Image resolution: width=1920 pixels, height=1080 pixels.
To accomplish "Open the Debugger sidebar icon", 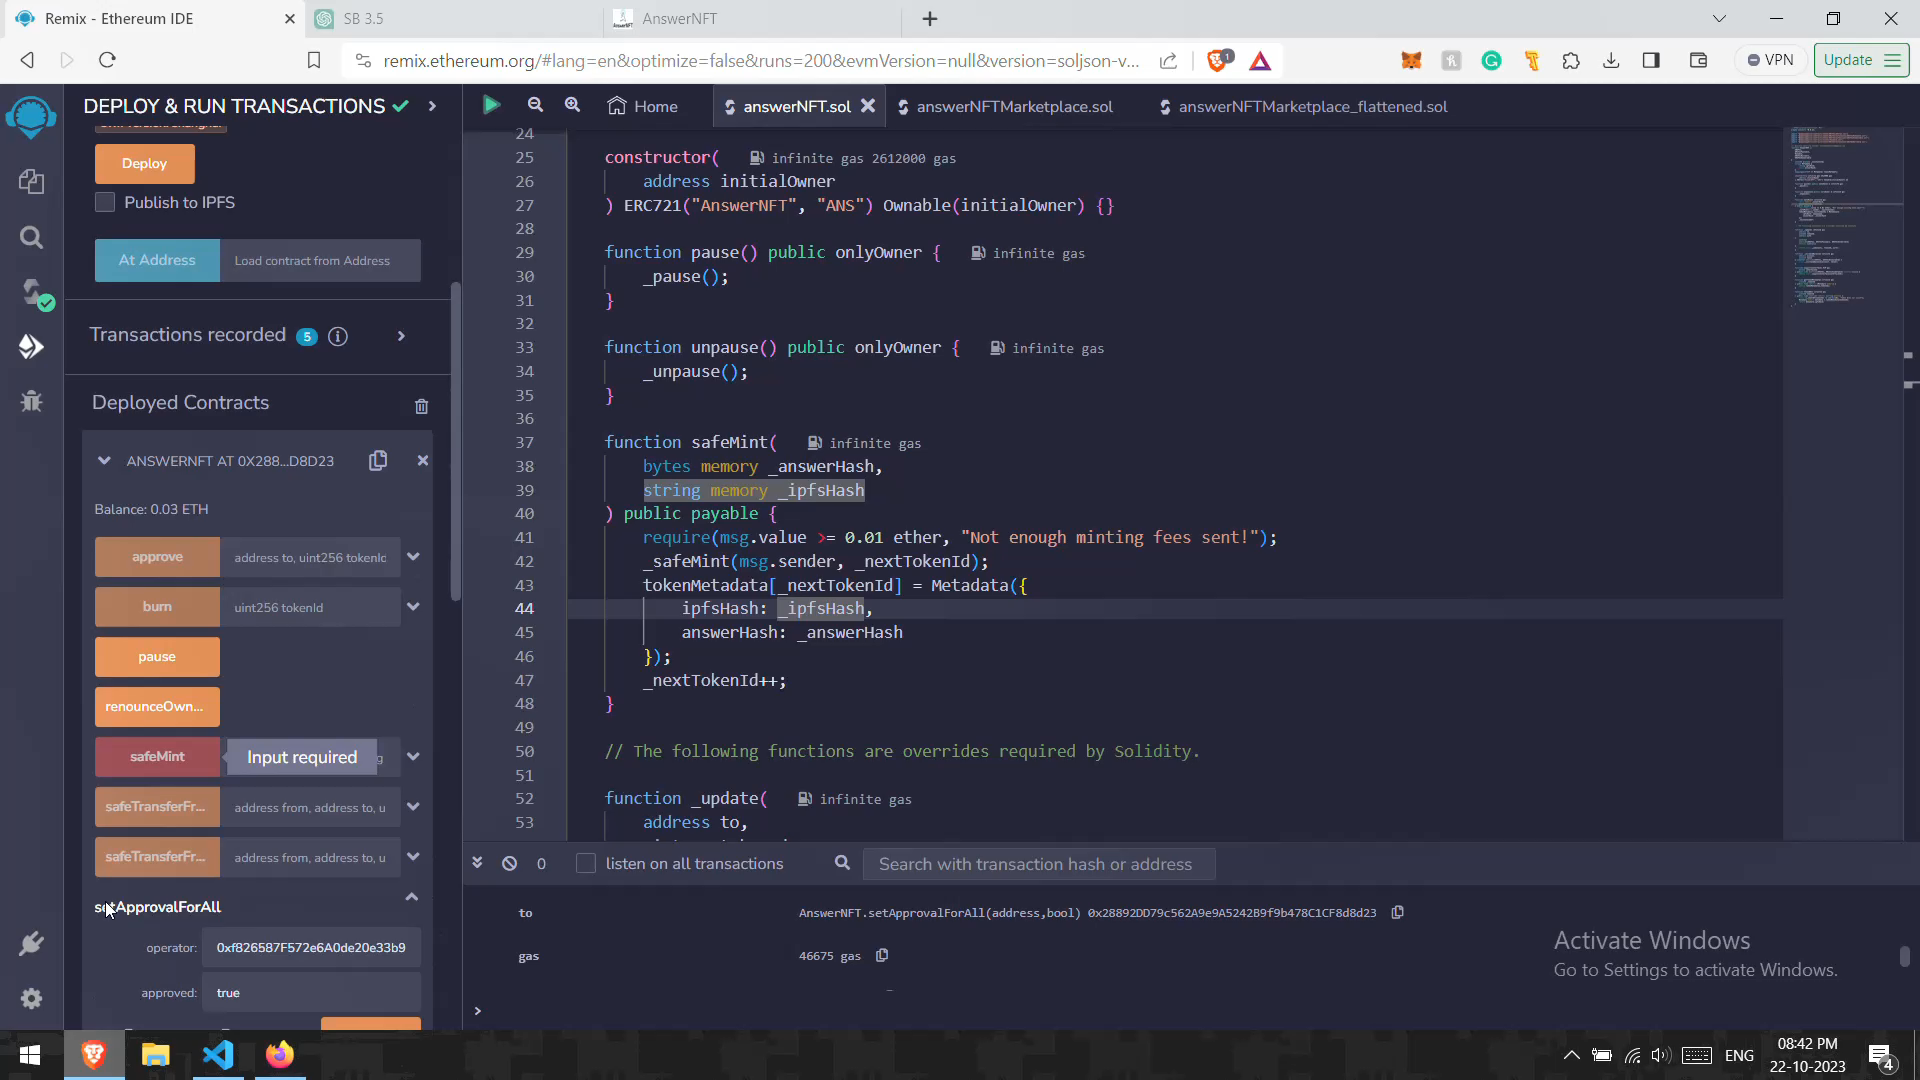I will pos(31,401).
